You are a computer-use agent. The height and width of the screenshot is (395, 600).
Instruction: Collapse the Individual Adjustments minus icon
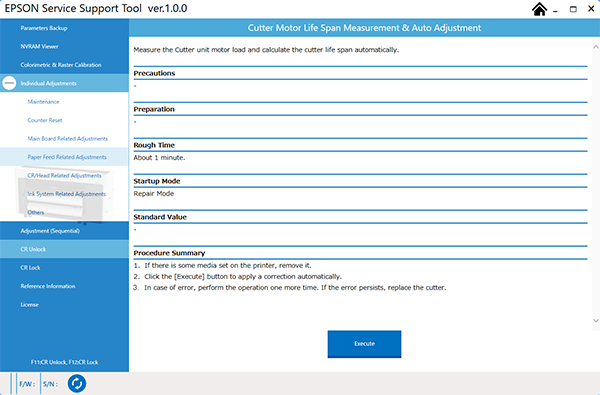point(9,83)
